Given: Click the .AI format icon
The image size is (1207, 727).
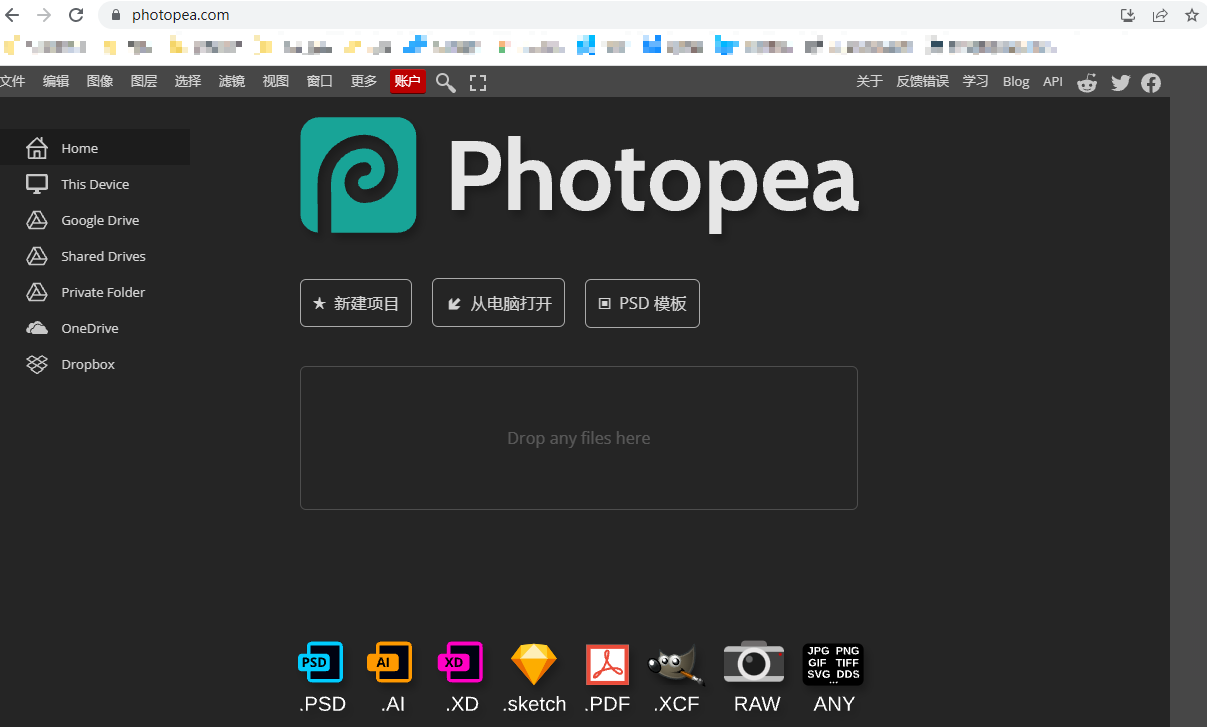Looking at the screenshot, I should (390, 662).
